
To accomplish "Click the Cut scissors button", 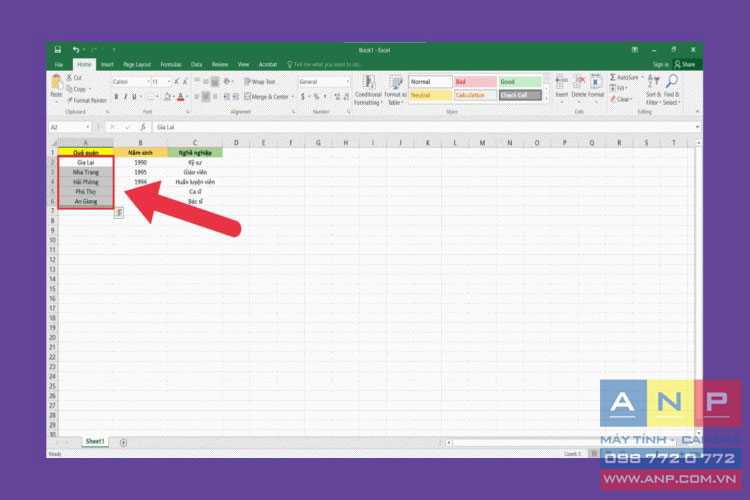I will pyautogui.click(x=74, y=78).
